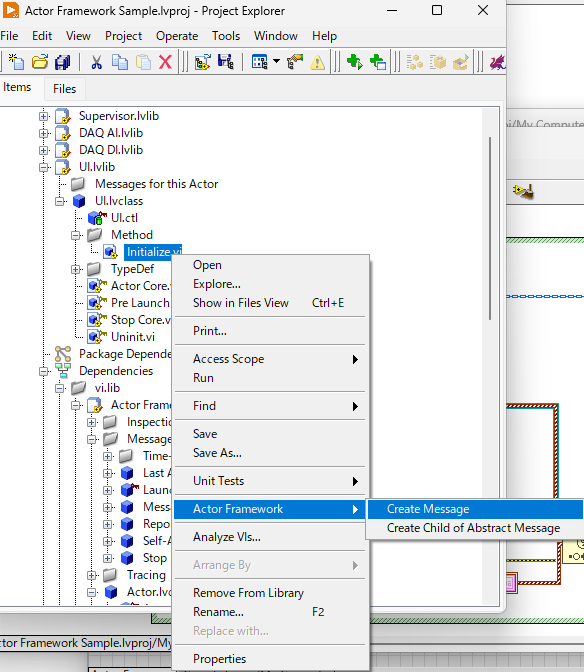
Task: Click the UI.ctl control icon
Action: pos(97,218)
